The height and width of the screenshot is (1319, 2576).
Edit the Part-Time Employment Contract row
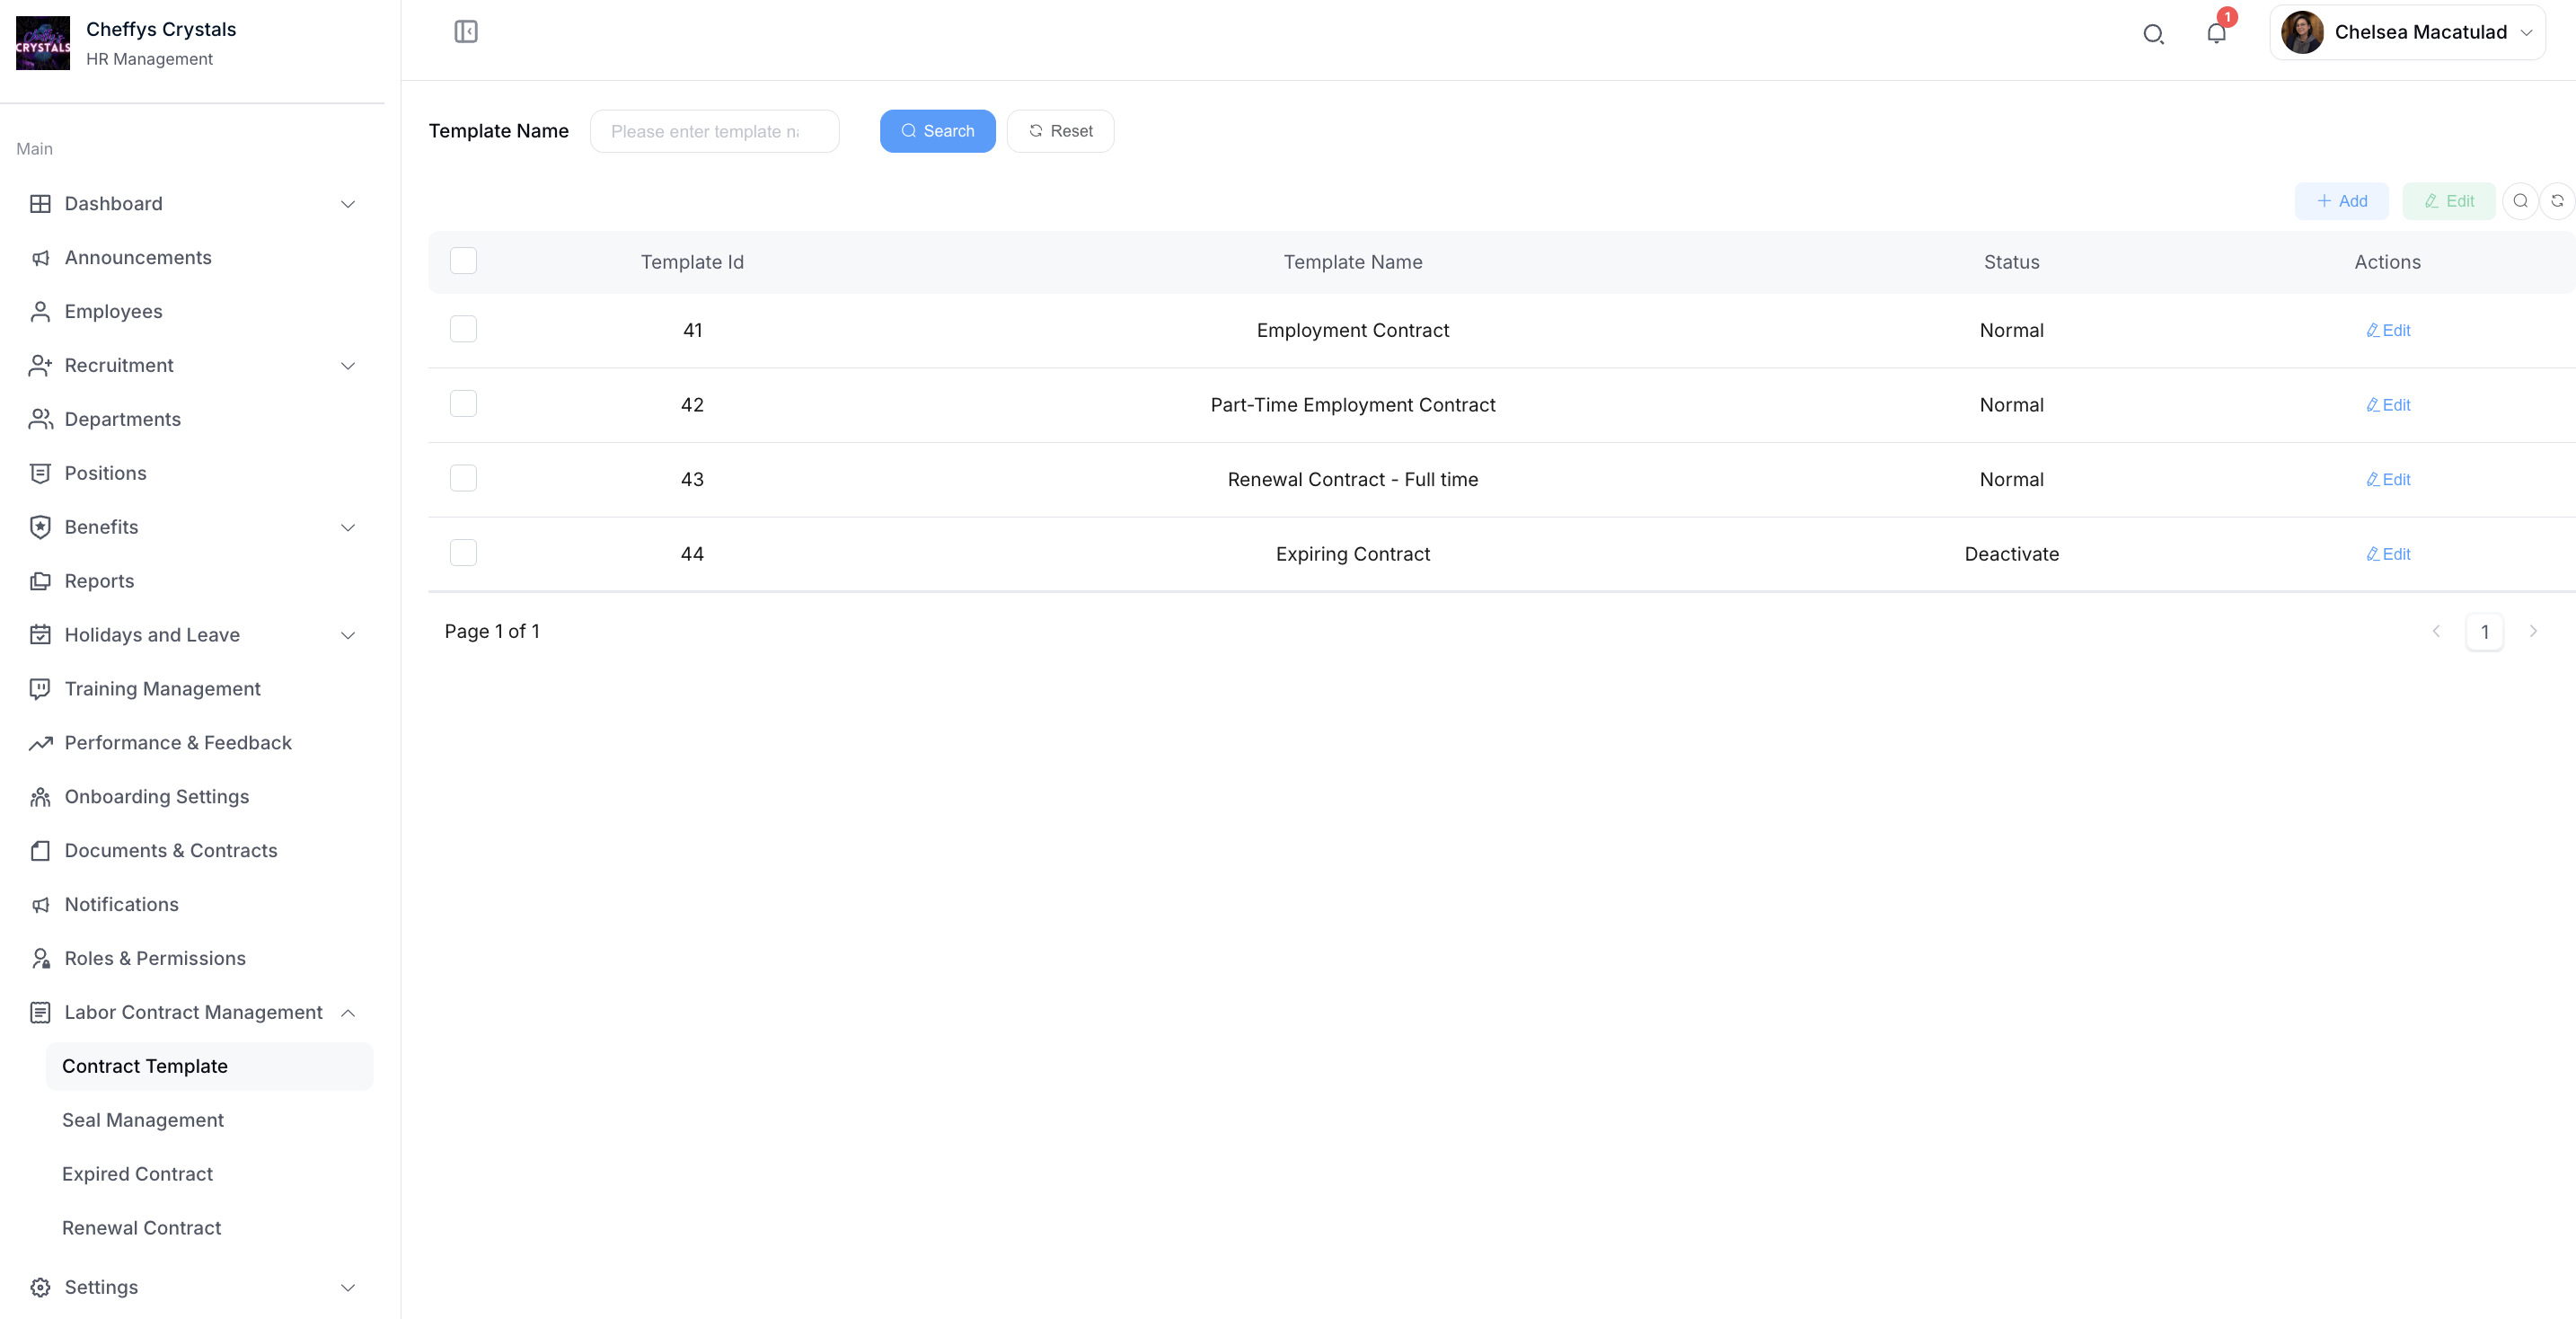pyautogui.click(x=2388, y=405)
